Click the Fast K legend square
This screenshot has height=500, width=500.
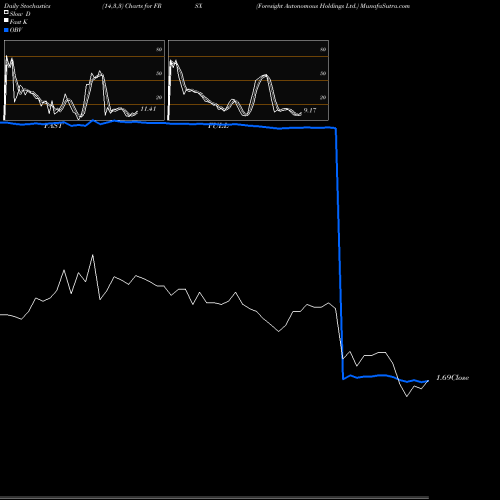point(6,20)
